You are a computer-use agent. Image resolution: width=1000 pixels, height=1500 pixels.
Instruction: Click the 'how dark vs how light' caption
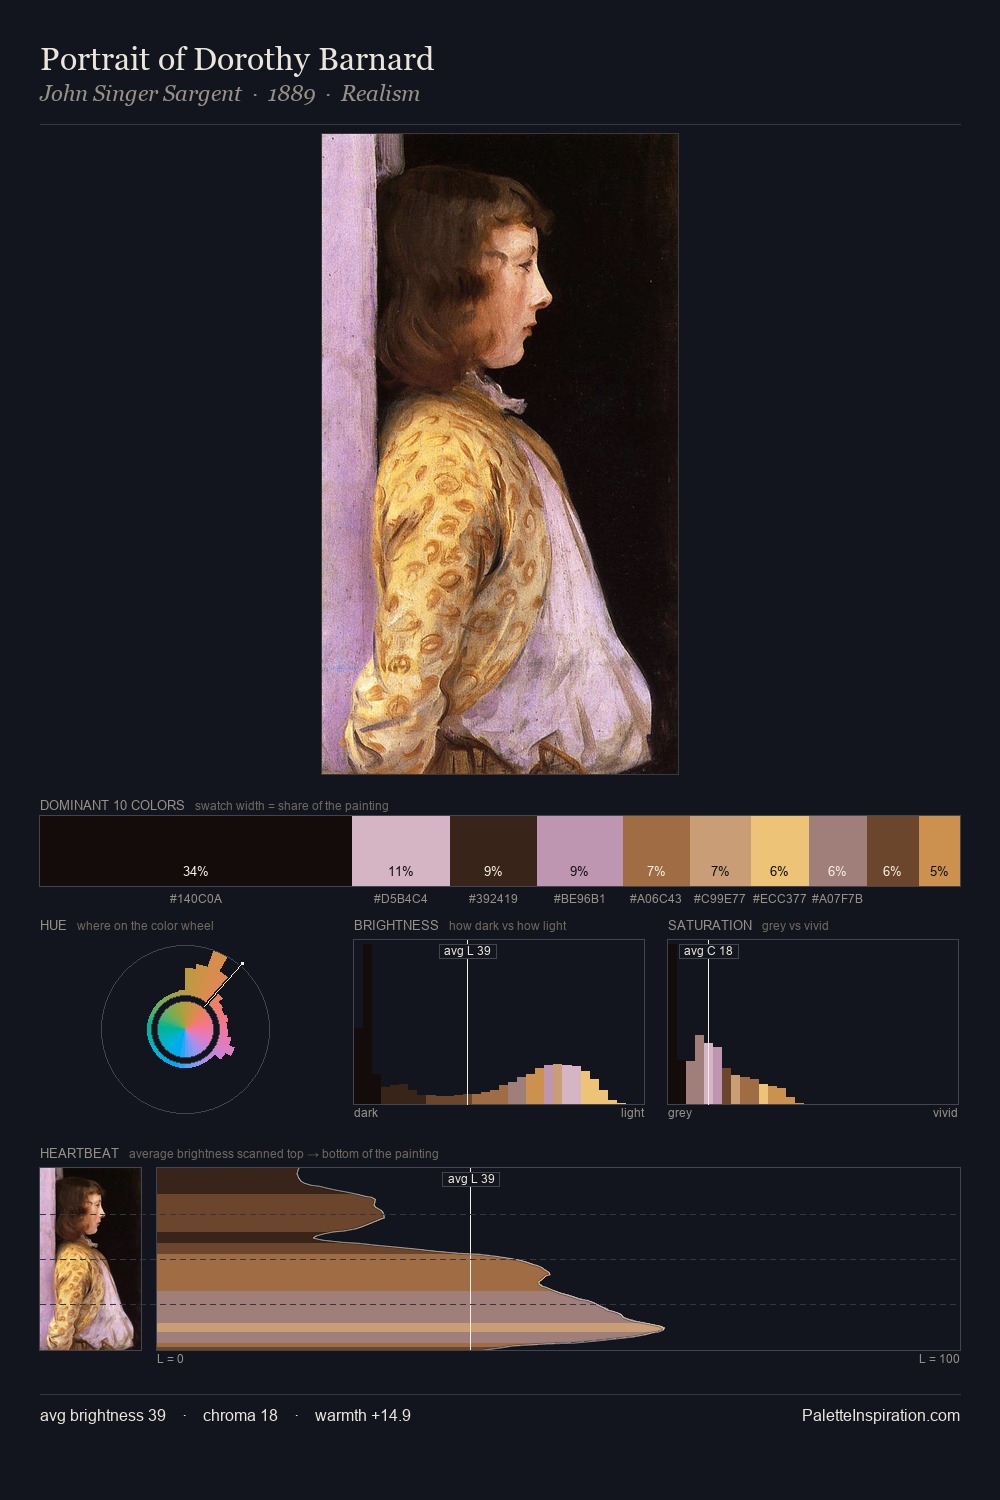pos(508,926)
